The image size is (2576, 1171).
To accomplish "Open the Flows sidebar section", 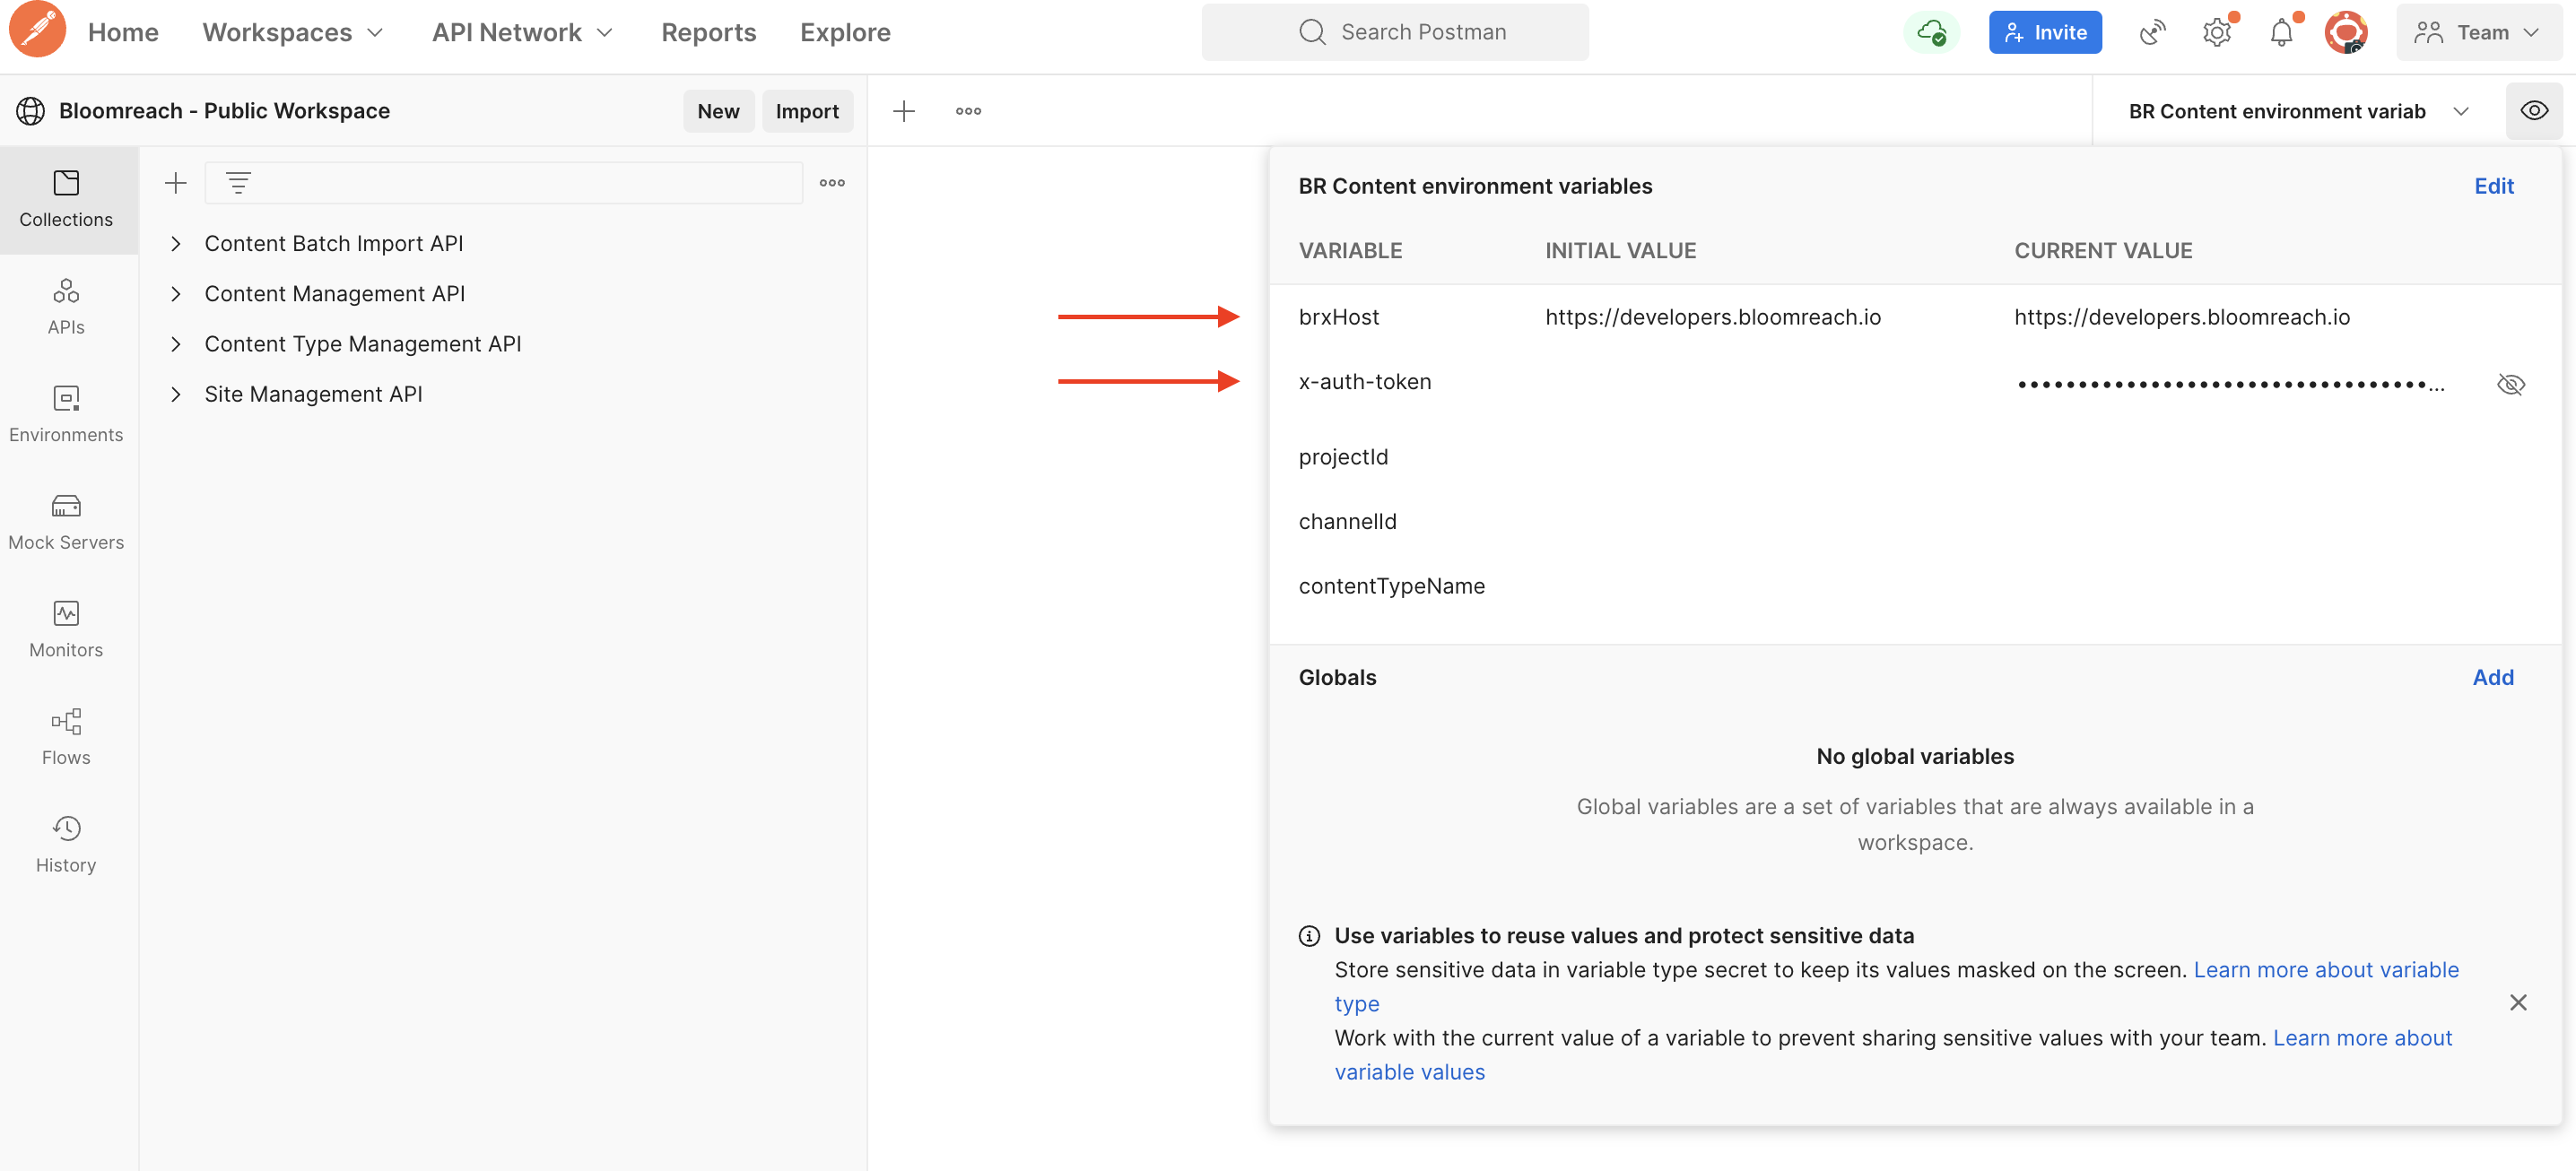I will (x=66, y=736).
